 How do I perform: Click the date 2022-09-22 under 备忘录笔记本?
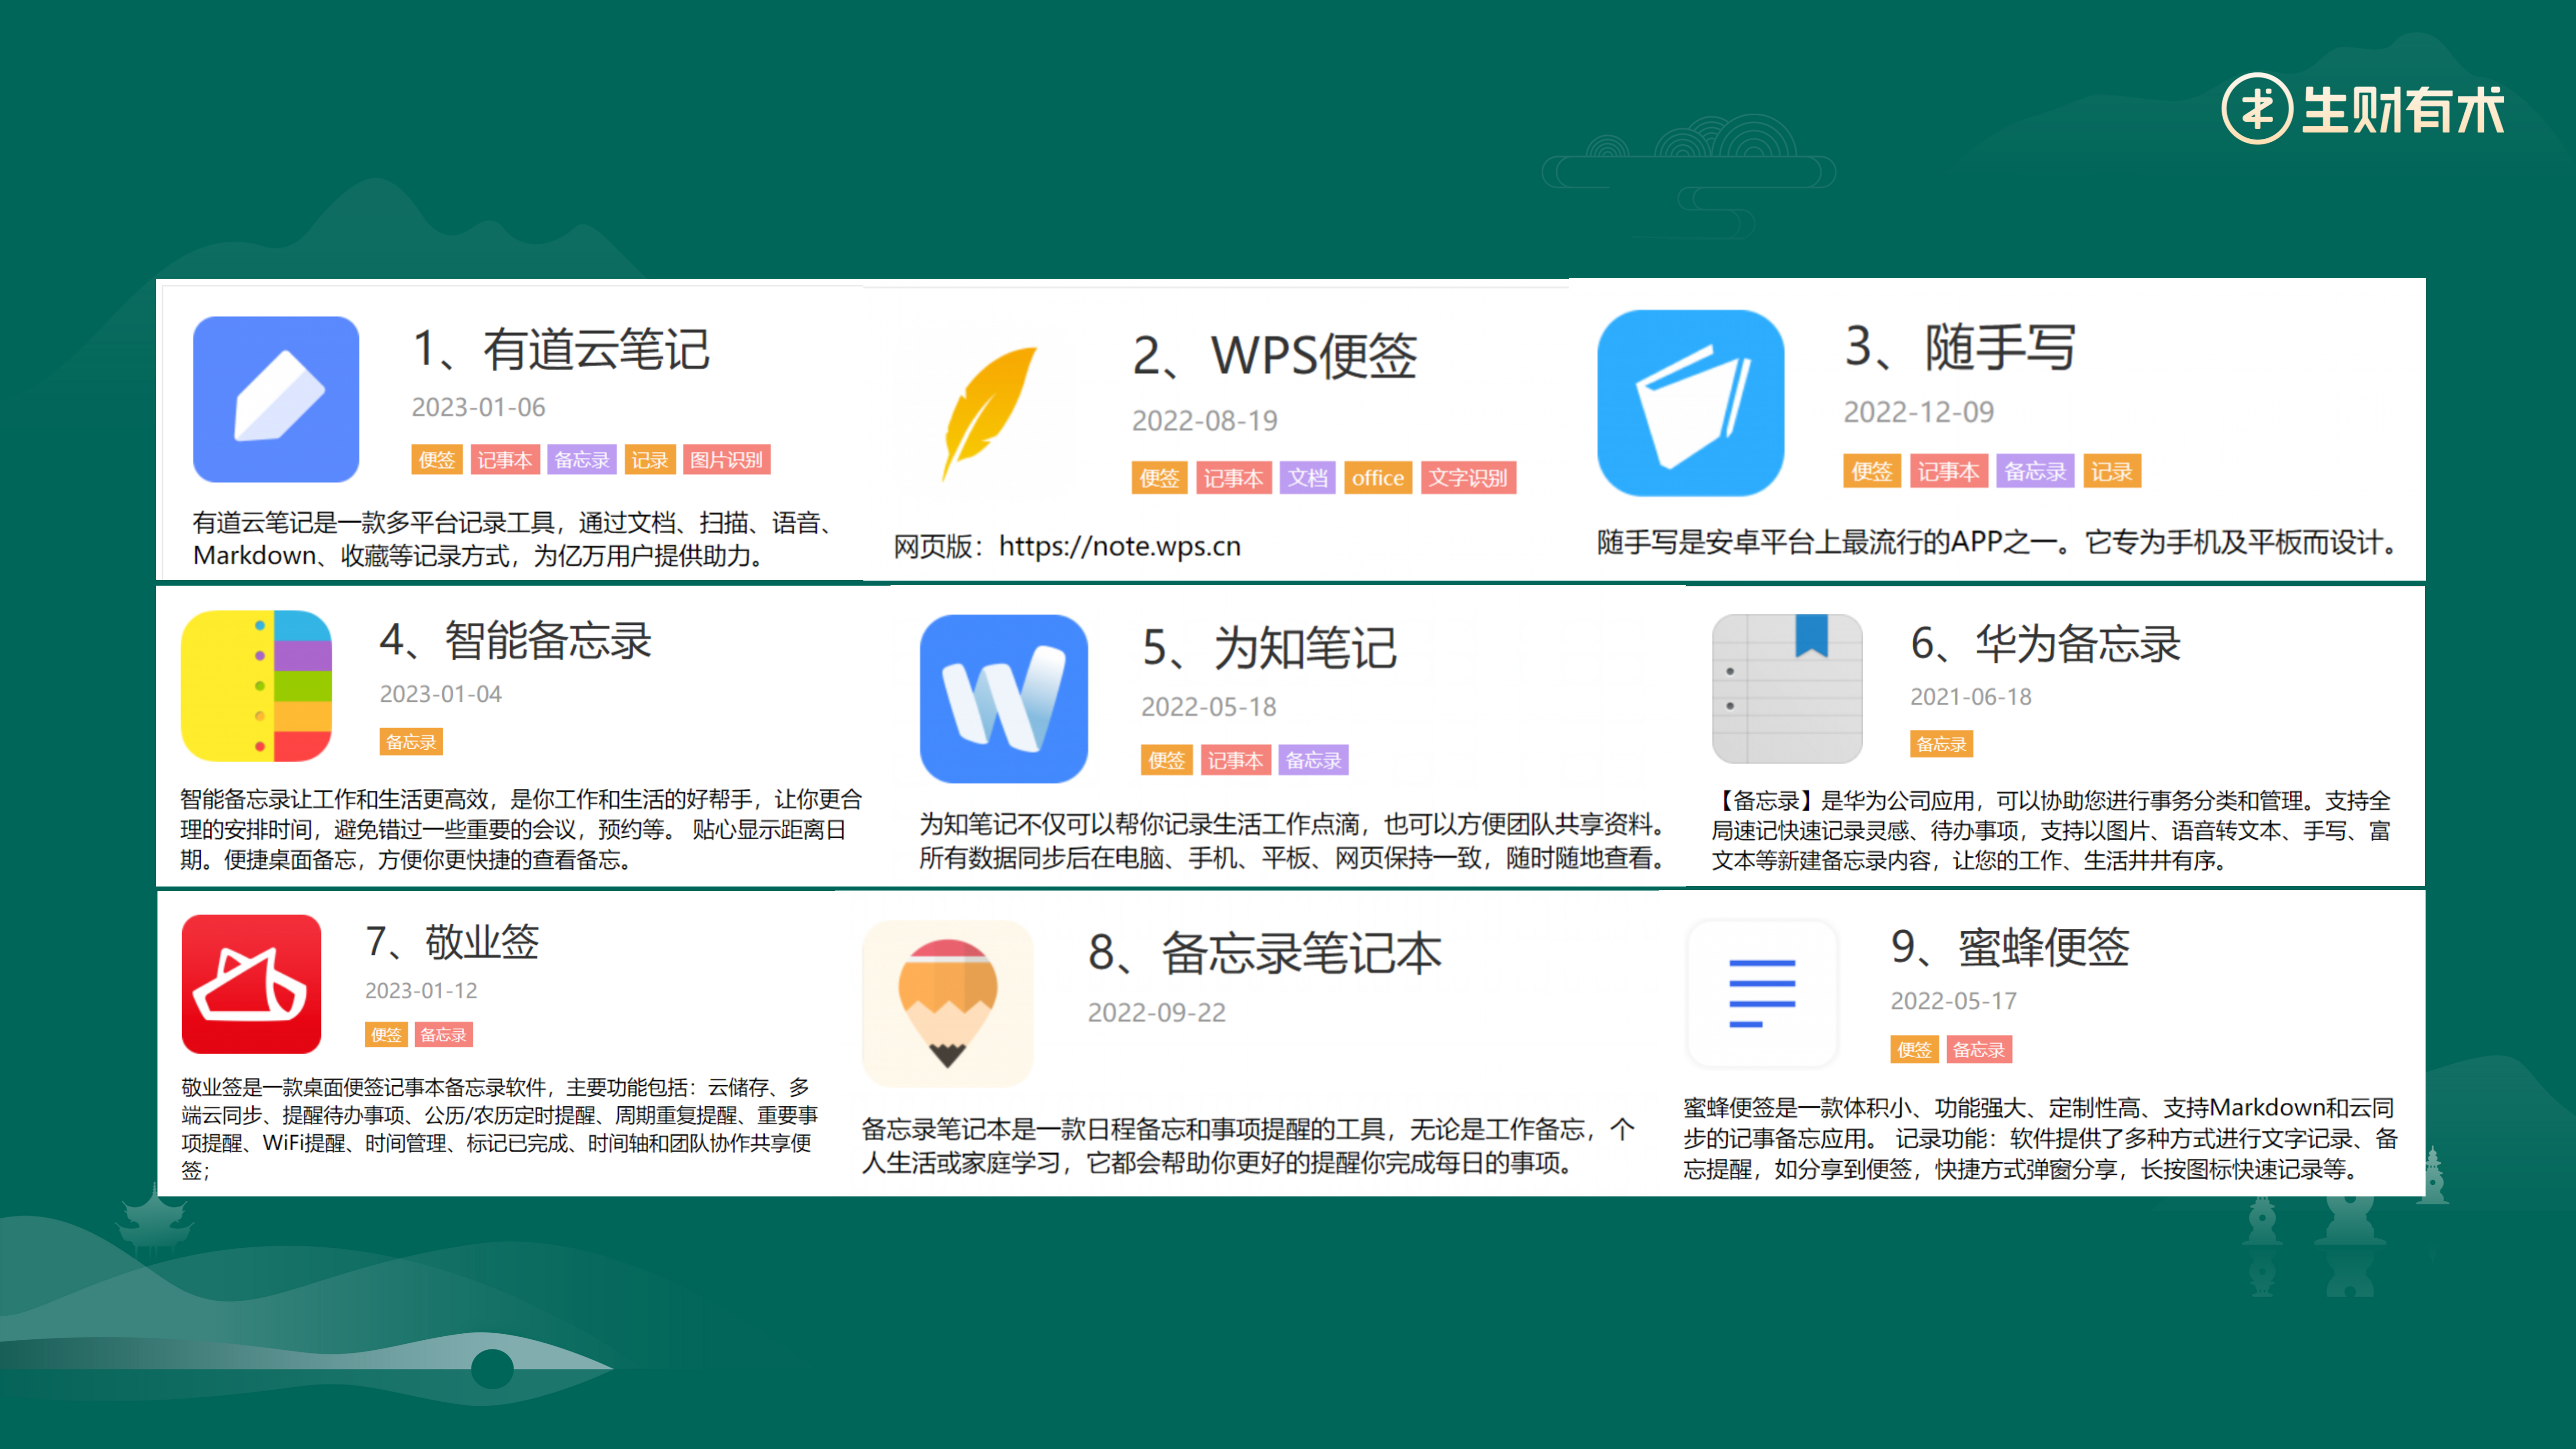click(x=1157, y=1013)
